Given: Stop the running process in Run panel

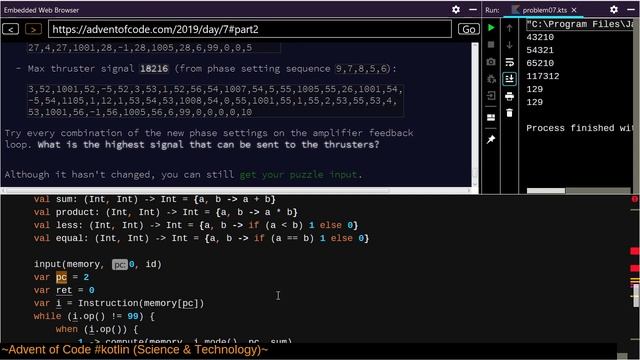Looking at the screenshot, I should click(x=491, y=44).
